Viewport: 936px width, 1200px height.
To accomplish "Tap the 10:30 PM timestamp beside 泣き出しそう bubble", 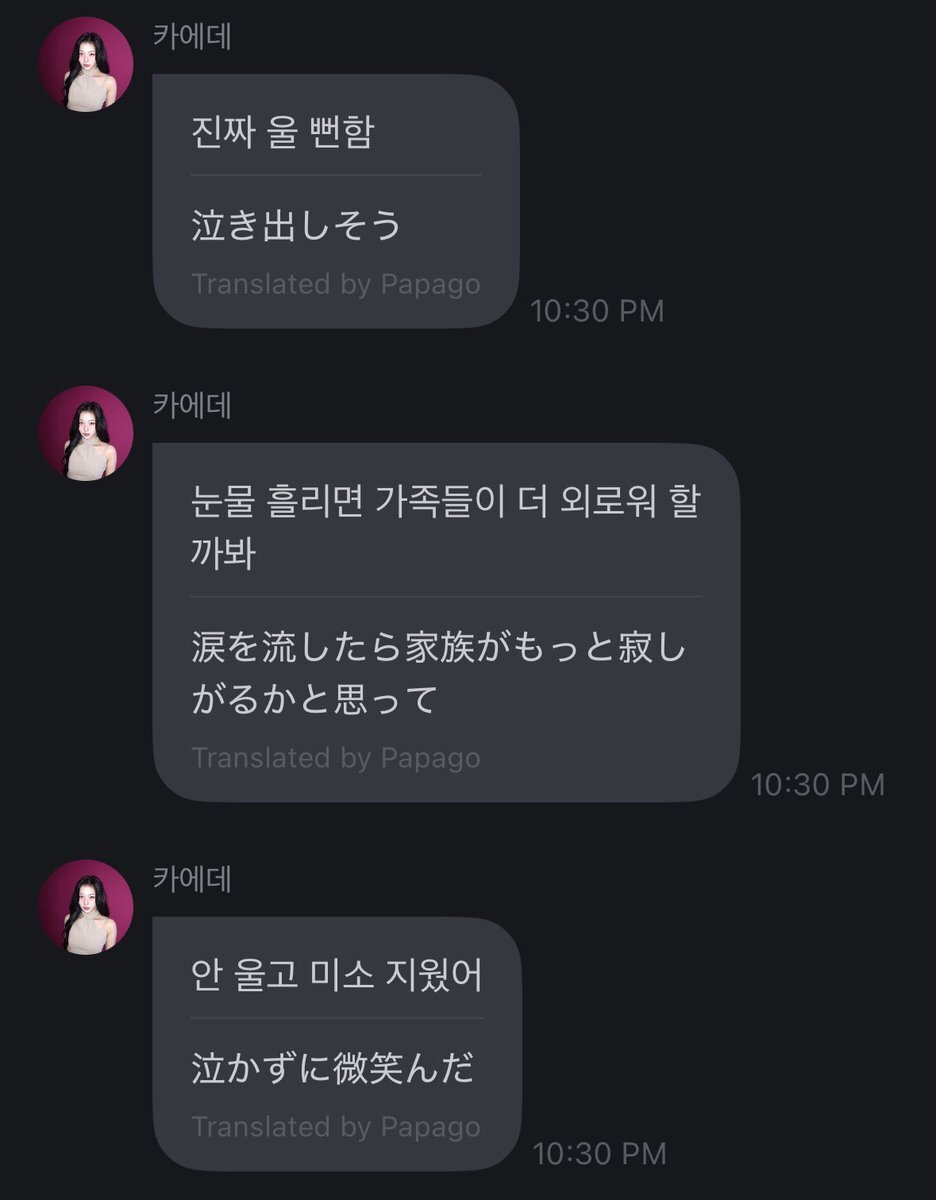I will [597, 311].
